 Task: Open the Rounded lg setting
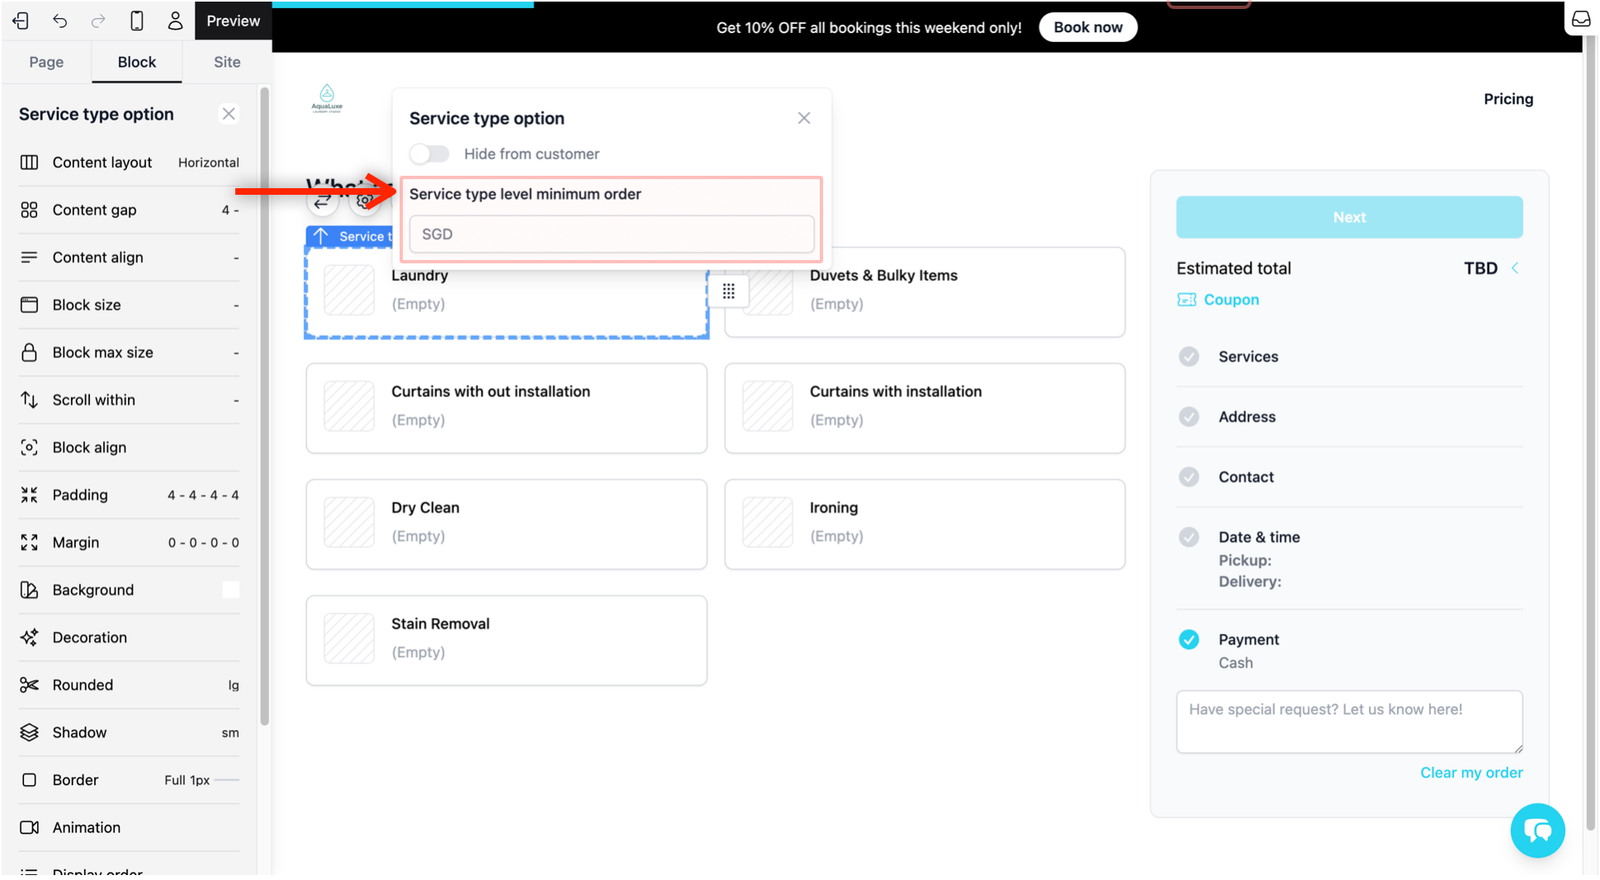coord(129,685)
